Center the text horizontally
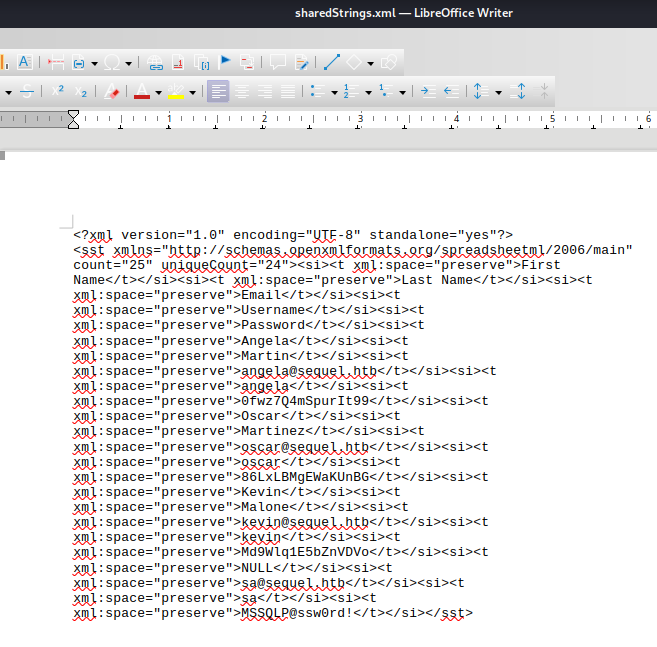 (242, 91)
